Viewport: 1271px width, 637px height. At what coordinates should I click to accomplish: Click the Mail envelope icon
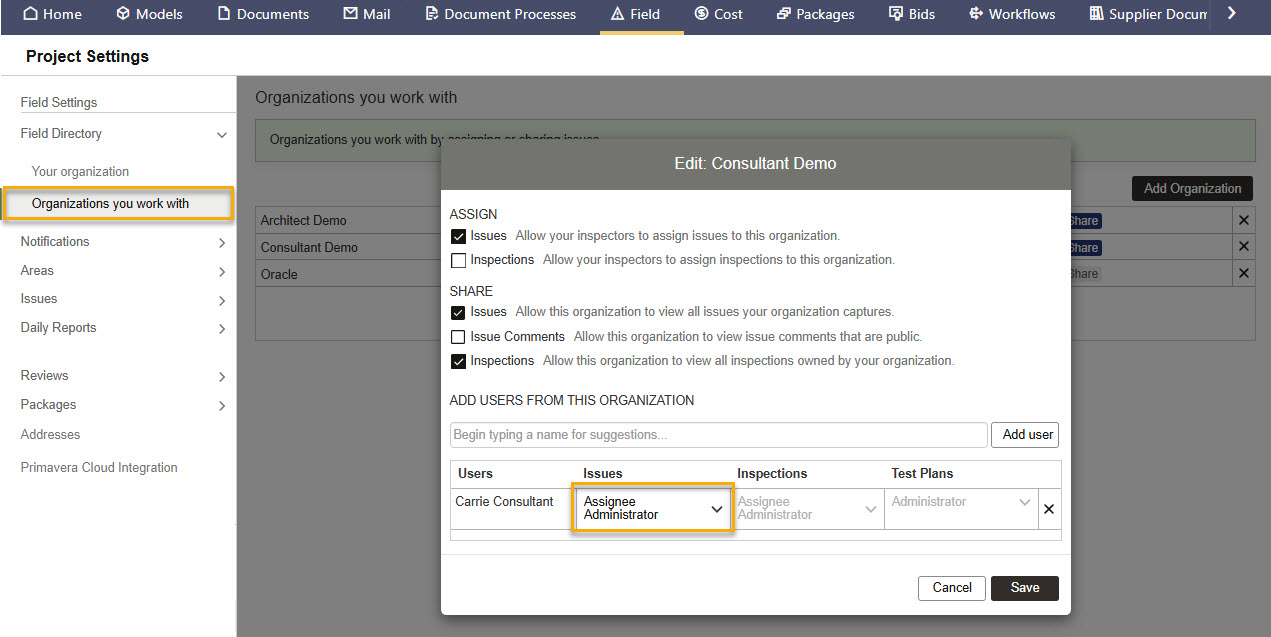point(350,14)
